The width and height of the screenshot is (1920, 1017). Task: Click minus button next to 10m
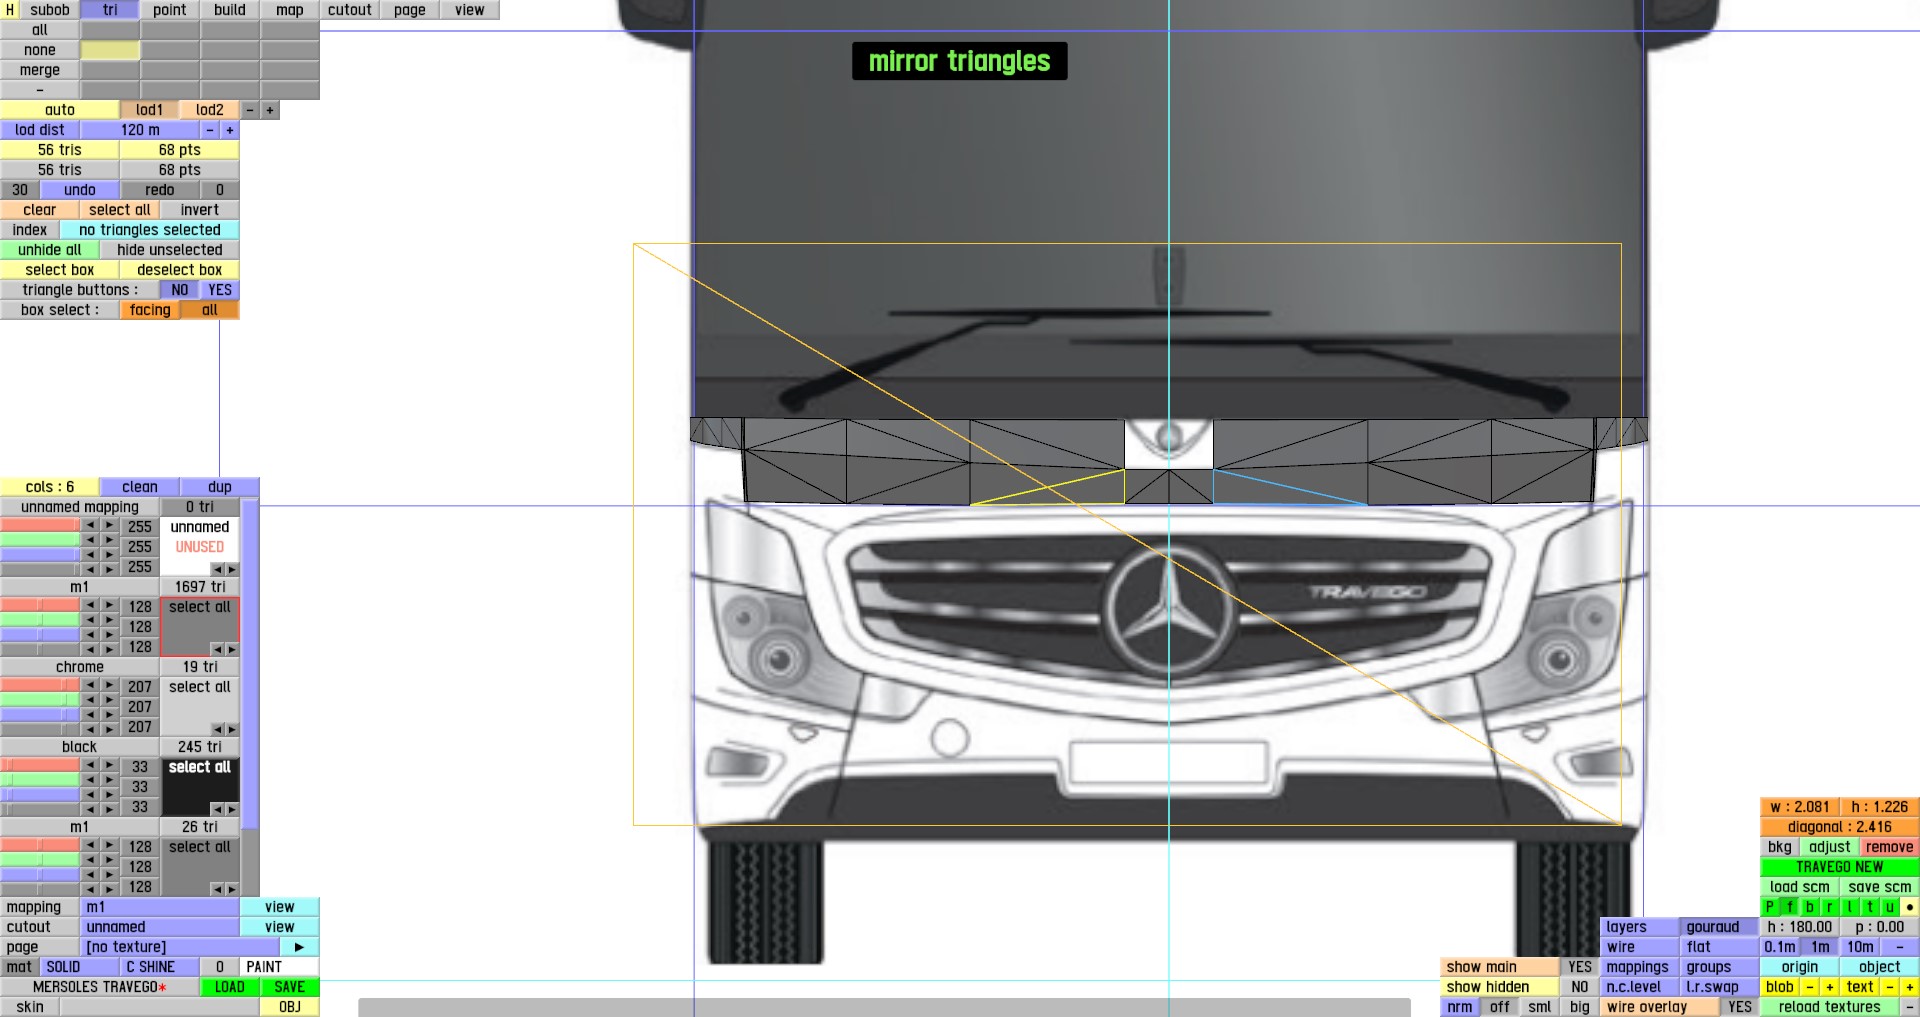coord(1900,947)
